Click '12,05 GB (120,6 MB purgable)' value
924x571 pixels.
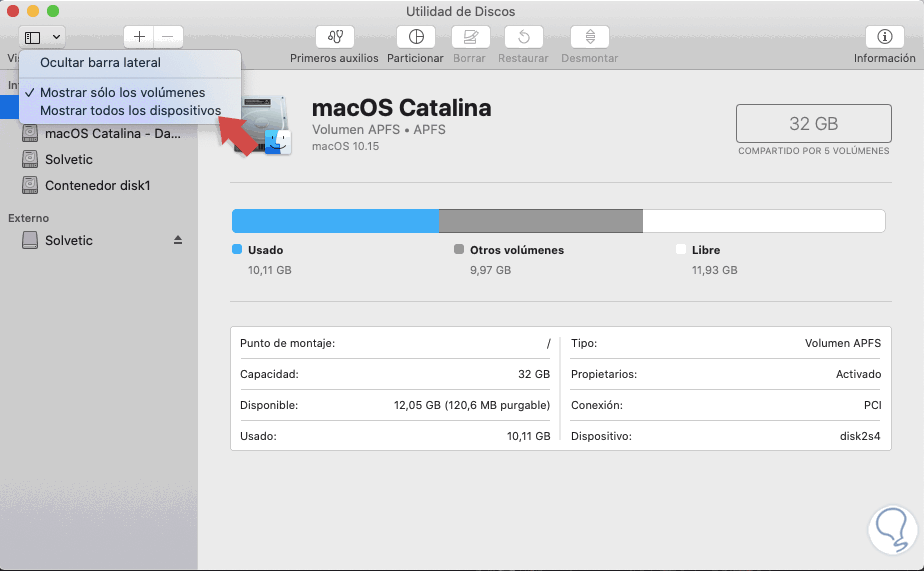[x=472, y=405]
